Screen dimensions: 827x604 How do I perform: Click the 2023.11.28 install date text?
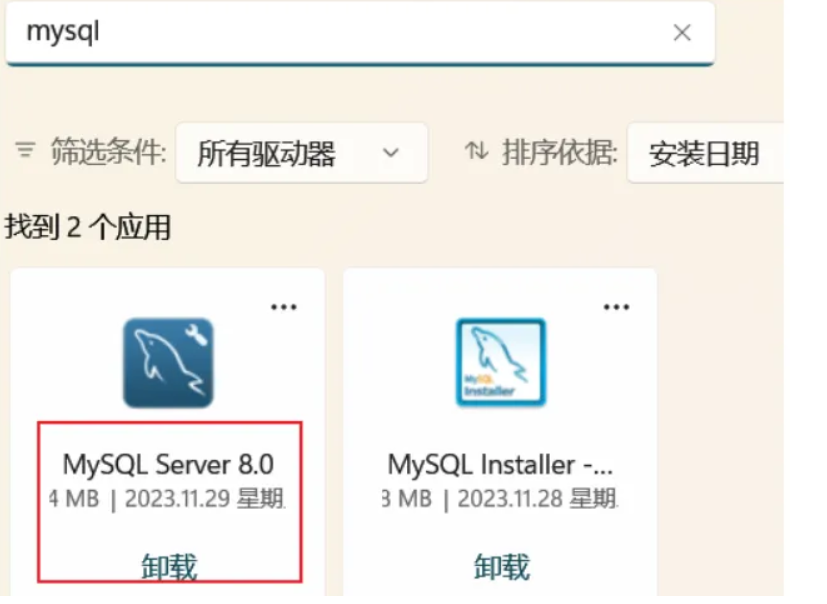click(x=510, y=498)
